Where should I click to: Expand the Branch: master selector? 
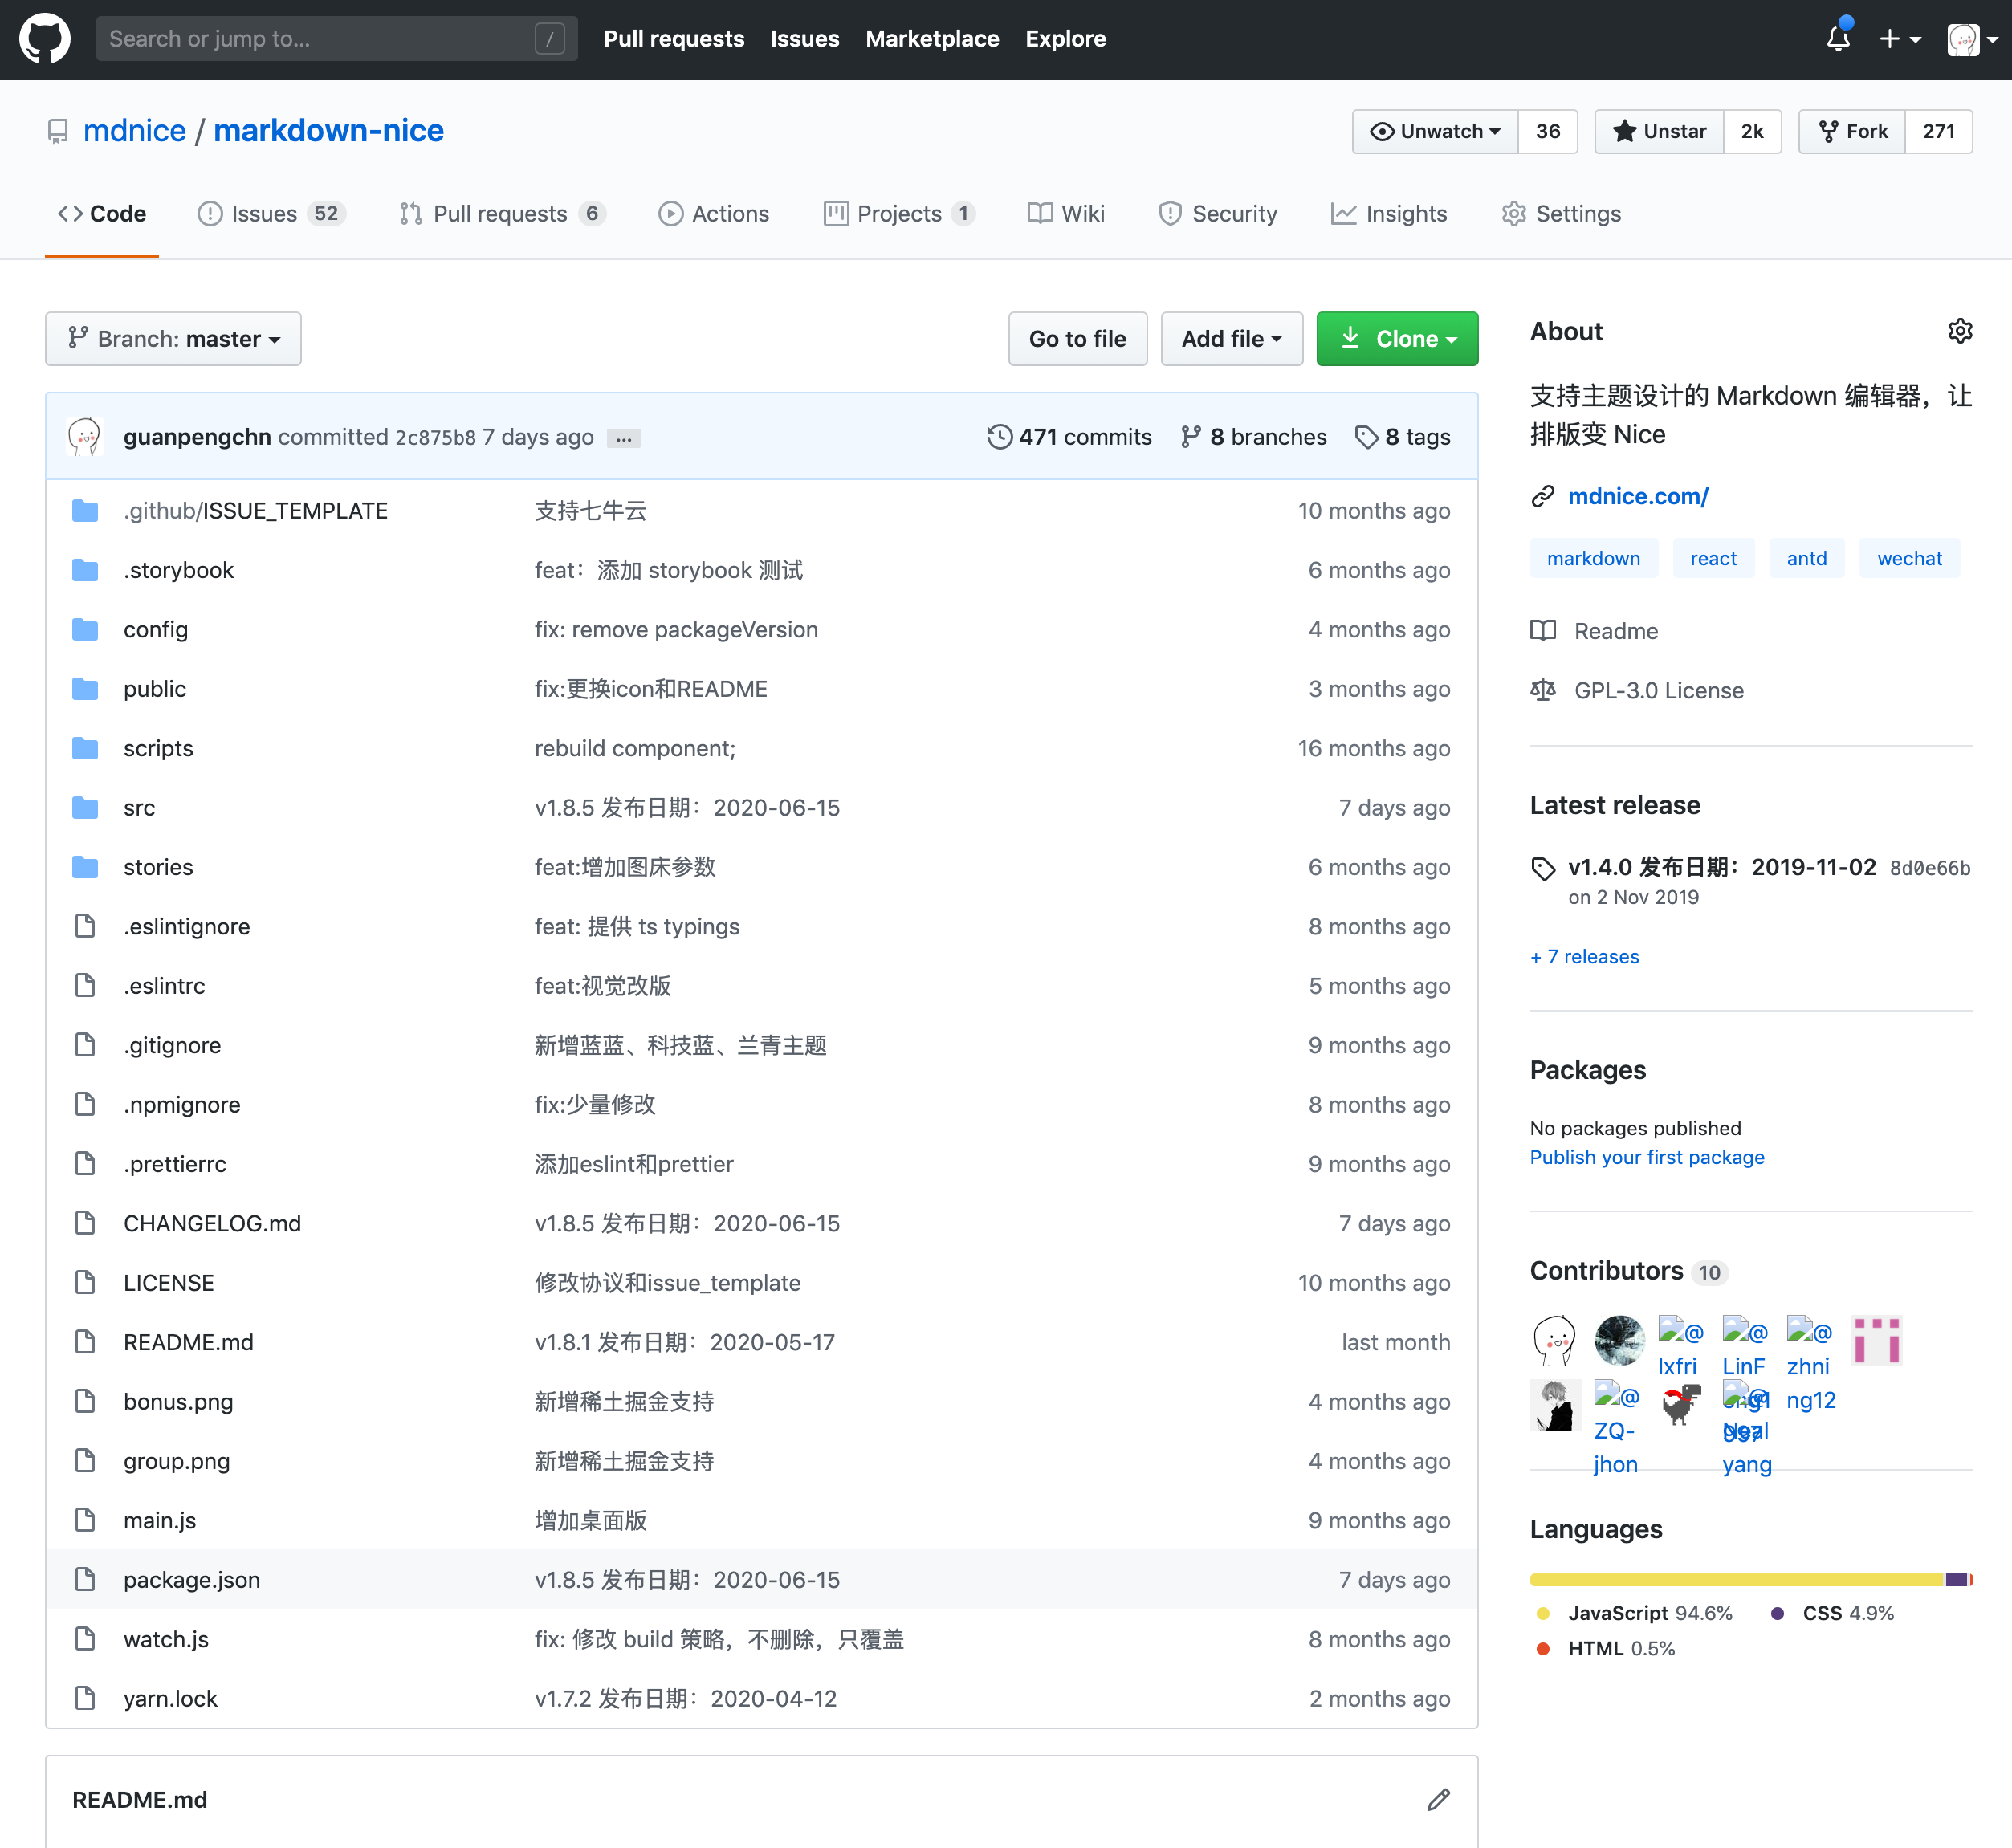point(173,339)
